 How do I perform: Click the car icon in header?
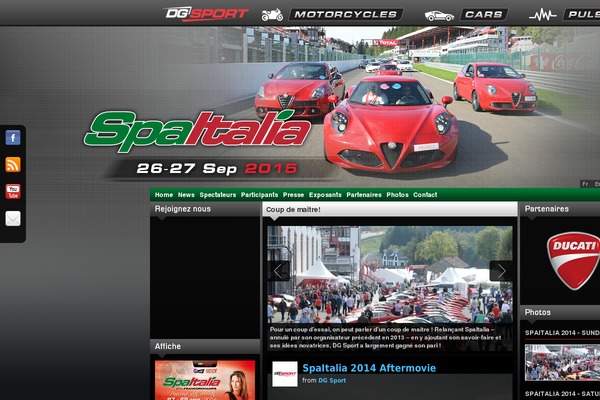coord(439,16)
